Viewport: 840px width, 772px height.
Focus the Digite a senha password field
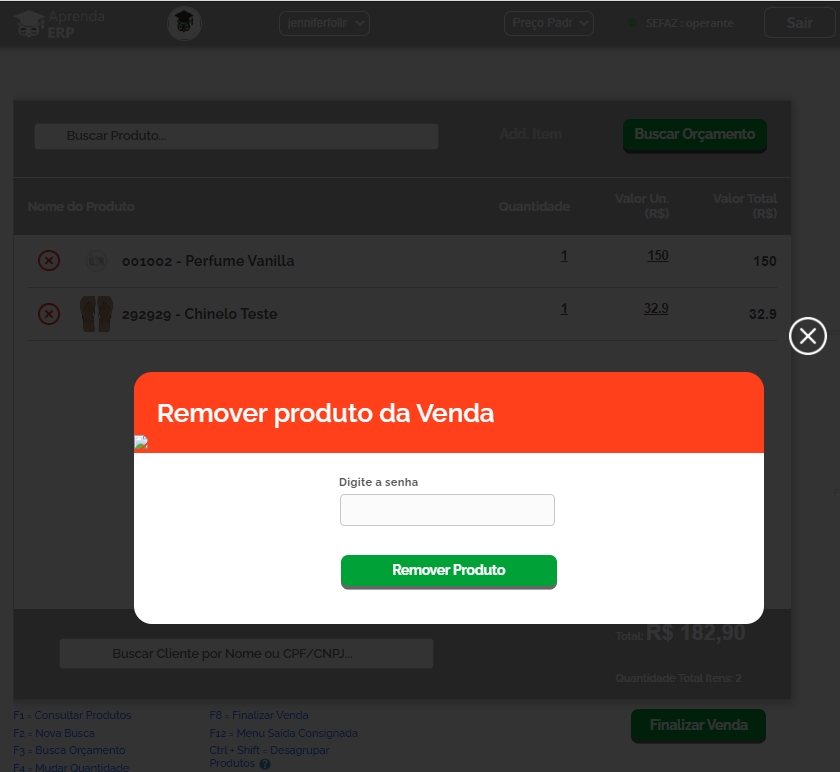(x=447, y=510)
